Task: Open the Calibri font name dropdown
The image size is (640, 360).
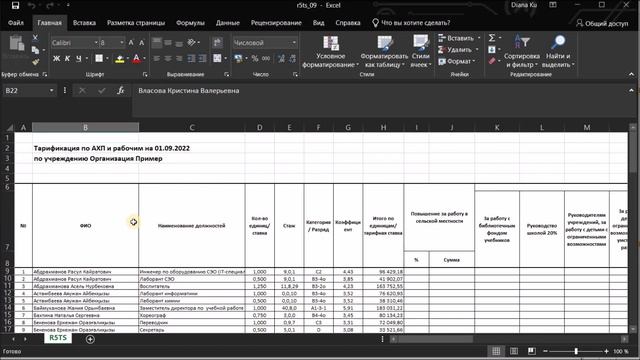Action: coord(96,42)
